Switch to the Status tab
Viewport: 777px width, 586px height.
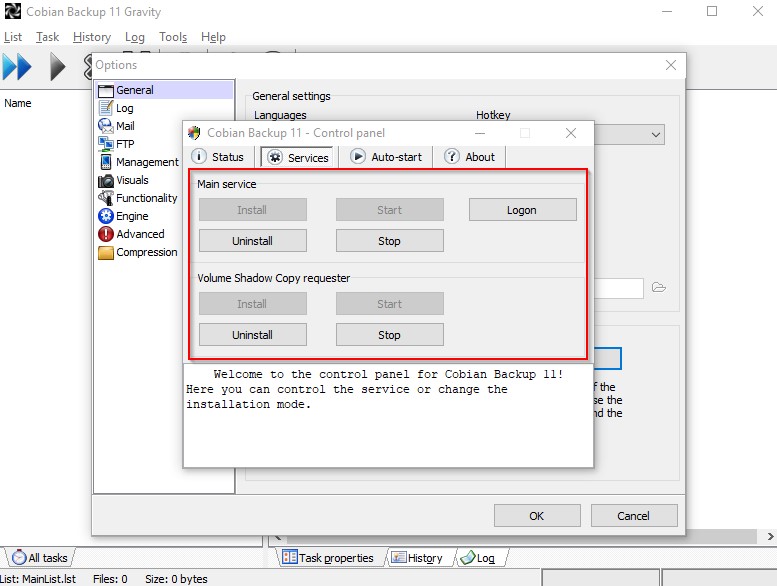pos(218,157)
